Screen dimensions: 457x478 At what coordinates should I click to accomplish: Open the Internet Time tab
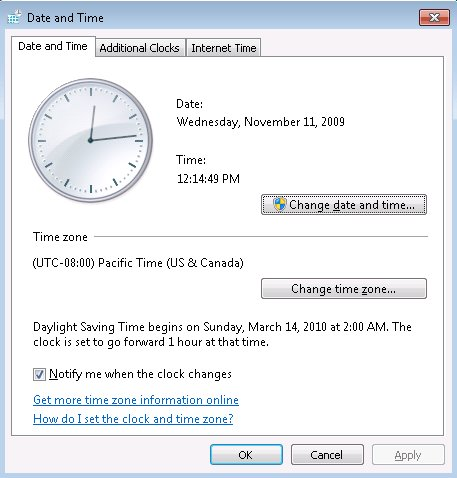pyautogui.click(x=224, y=48)
